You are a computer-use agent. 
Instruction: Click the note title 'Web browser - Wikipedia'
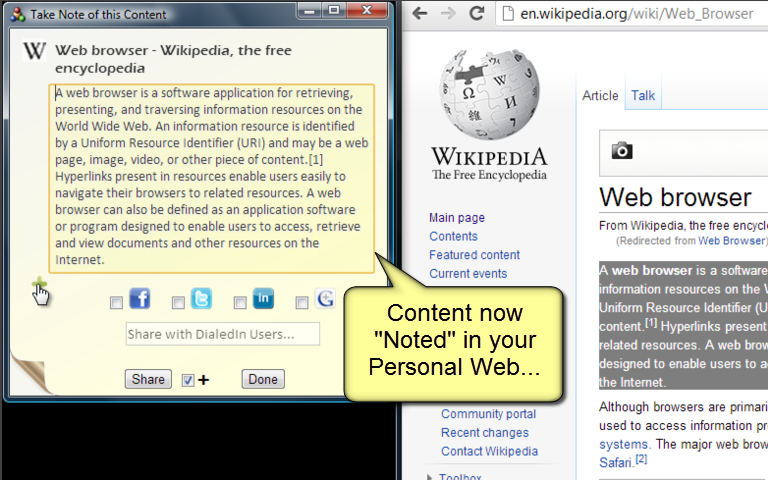pyautogui.click(x=173, y=59)
